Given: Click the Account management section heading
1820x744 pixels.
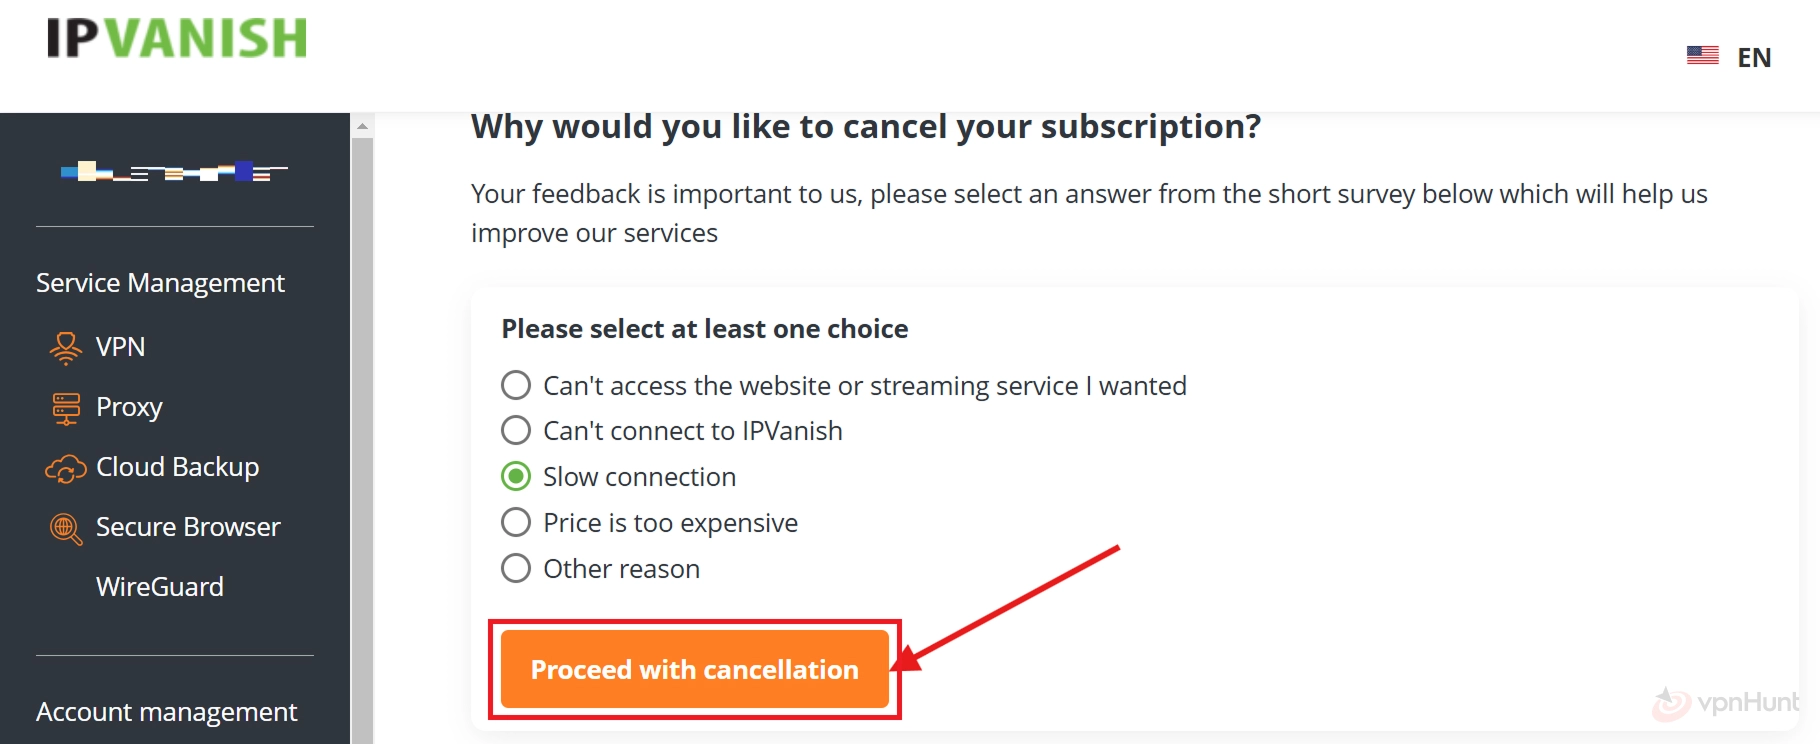Looking at the screenshot, I should [x=166, y=712].
